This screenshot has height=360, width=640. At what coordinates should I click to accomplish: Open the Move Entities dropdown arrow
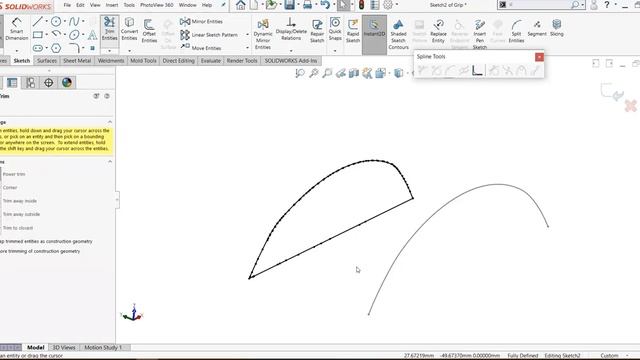pyautogui.click(x=247, y=48)
